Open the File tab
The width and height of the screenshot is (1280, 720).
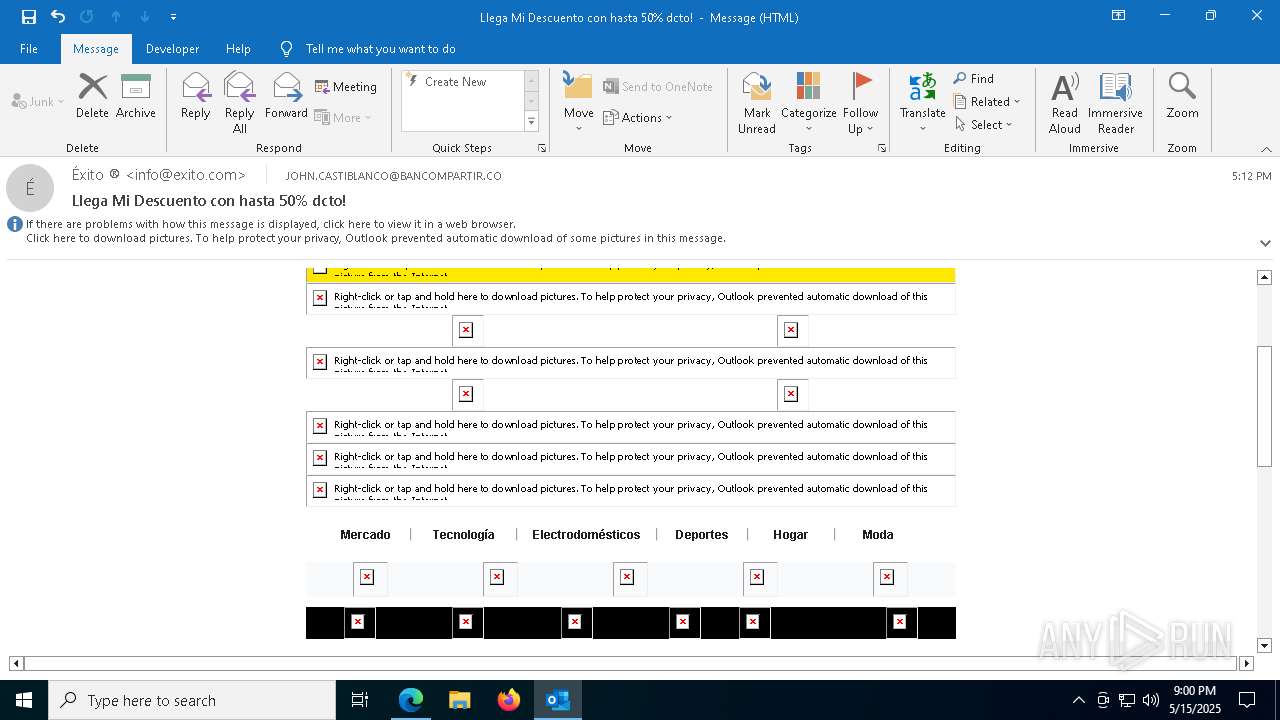(x=29, y=49)
